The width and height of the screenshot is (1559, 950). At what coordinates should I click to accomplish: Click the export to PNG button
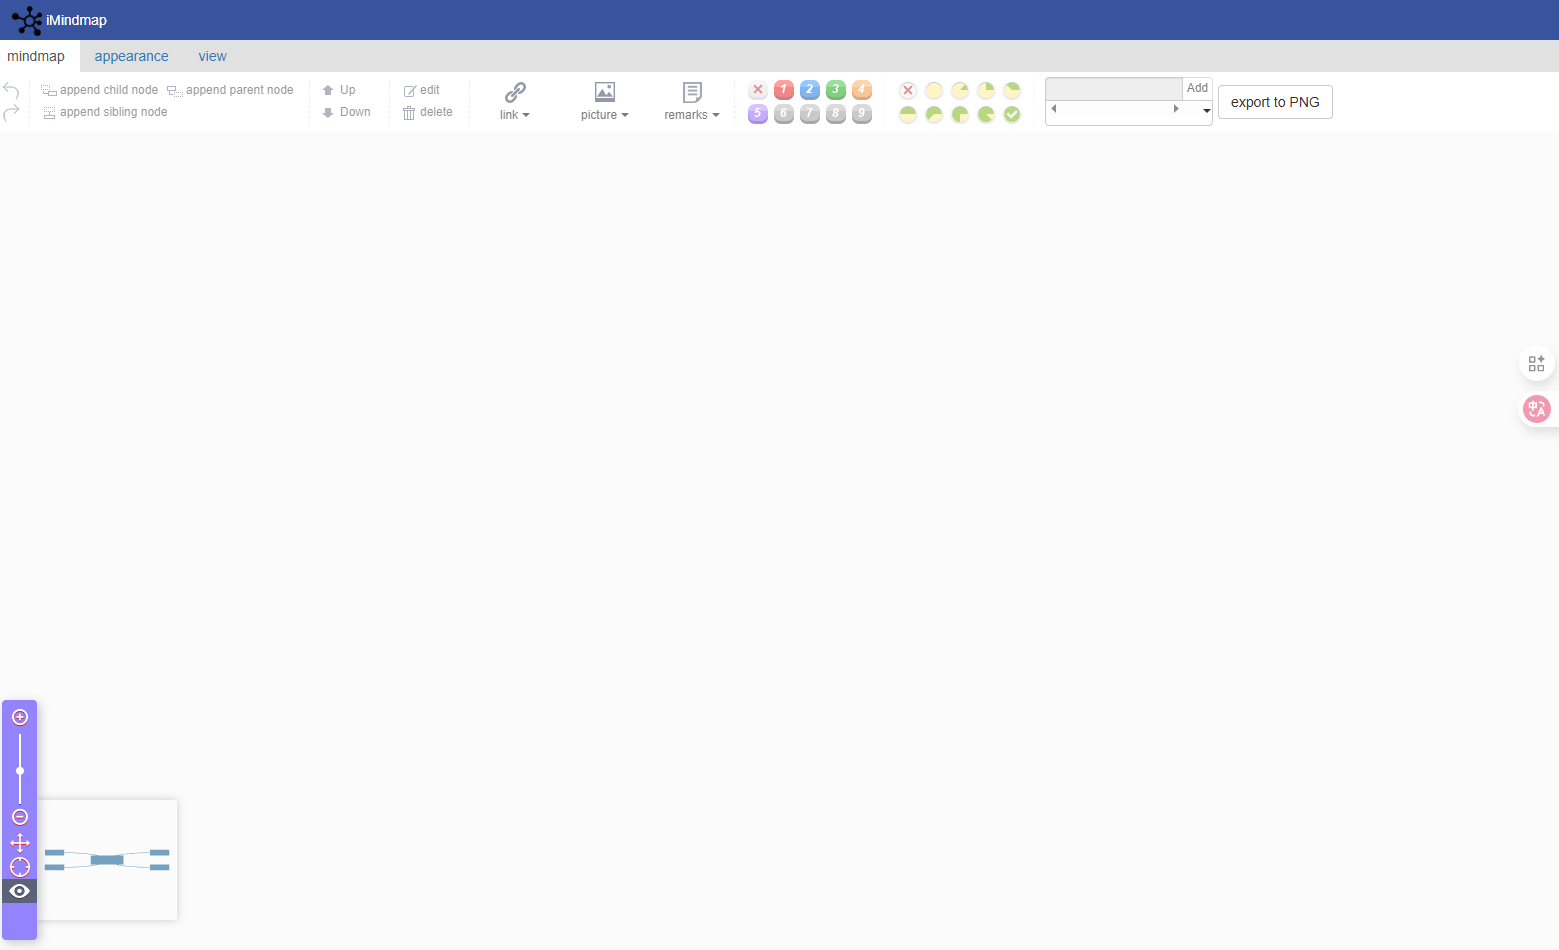tap(1275, 102)
